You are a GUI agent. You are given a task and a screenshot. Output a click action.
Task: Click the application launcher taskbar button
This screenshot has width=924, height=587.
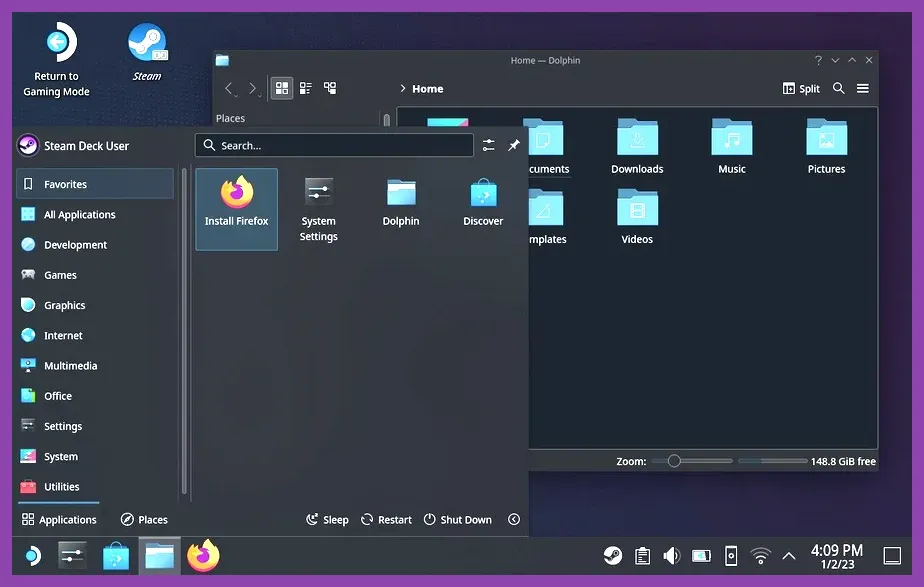[x=32, y=556]
